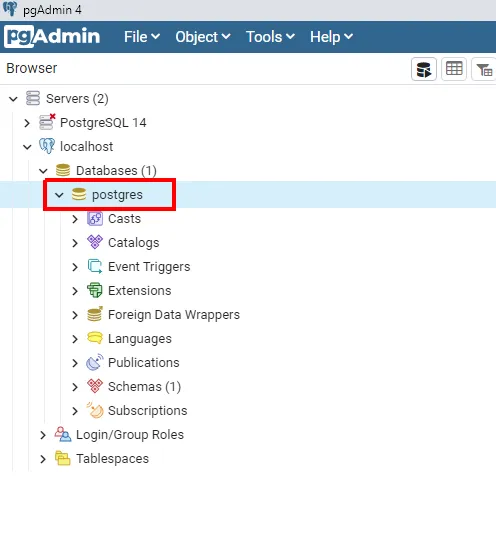
Task: Collapse the localhost server node
Action: click(27, 147)
